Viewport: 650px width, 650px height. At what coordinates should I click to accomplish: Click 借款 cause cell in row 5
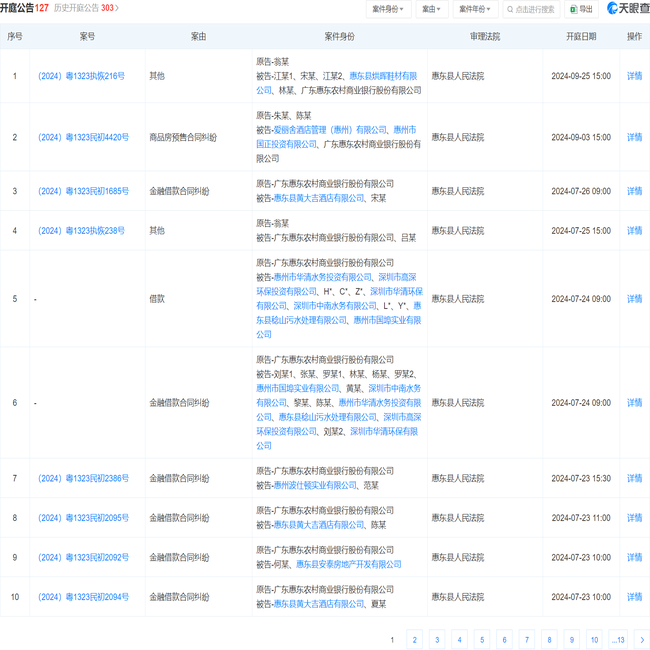tap(157, 299)
